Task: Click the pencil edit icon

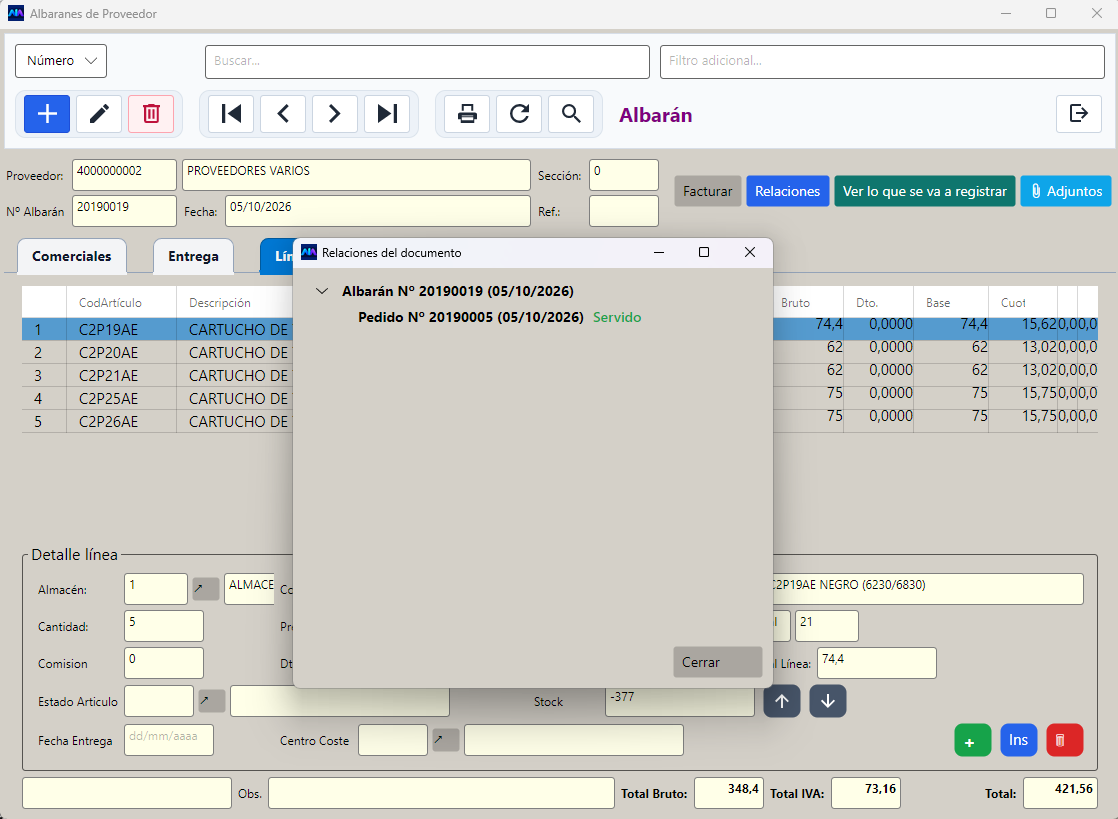Action: click(x=99, y=114)
